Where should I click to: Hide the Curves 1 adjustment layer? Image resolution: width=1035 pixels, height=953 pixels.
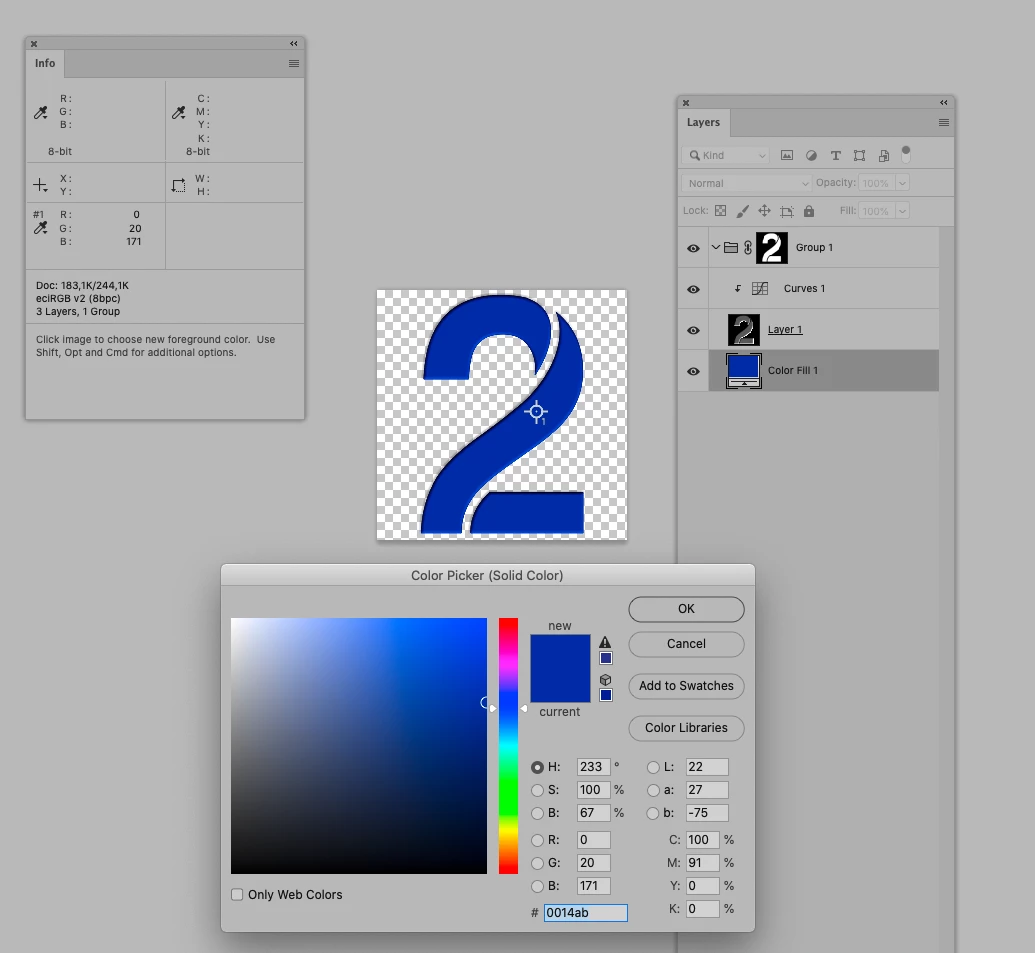pos(693,289)
